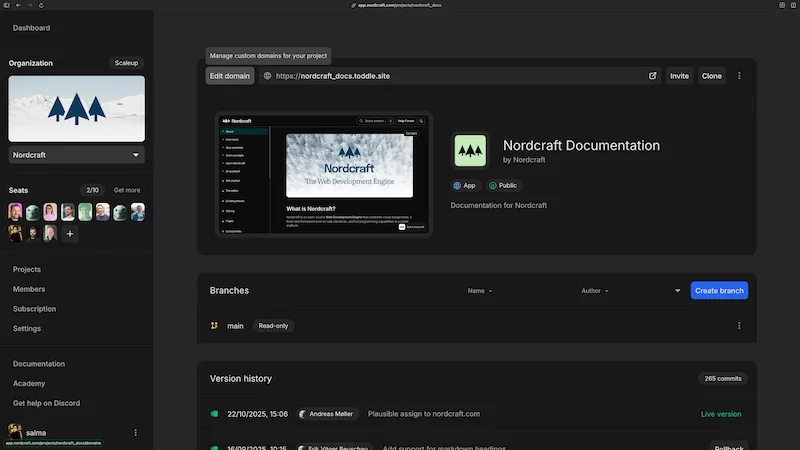
Task: Open Subscription page in sidebar
Action: click(x=34, y=309)
